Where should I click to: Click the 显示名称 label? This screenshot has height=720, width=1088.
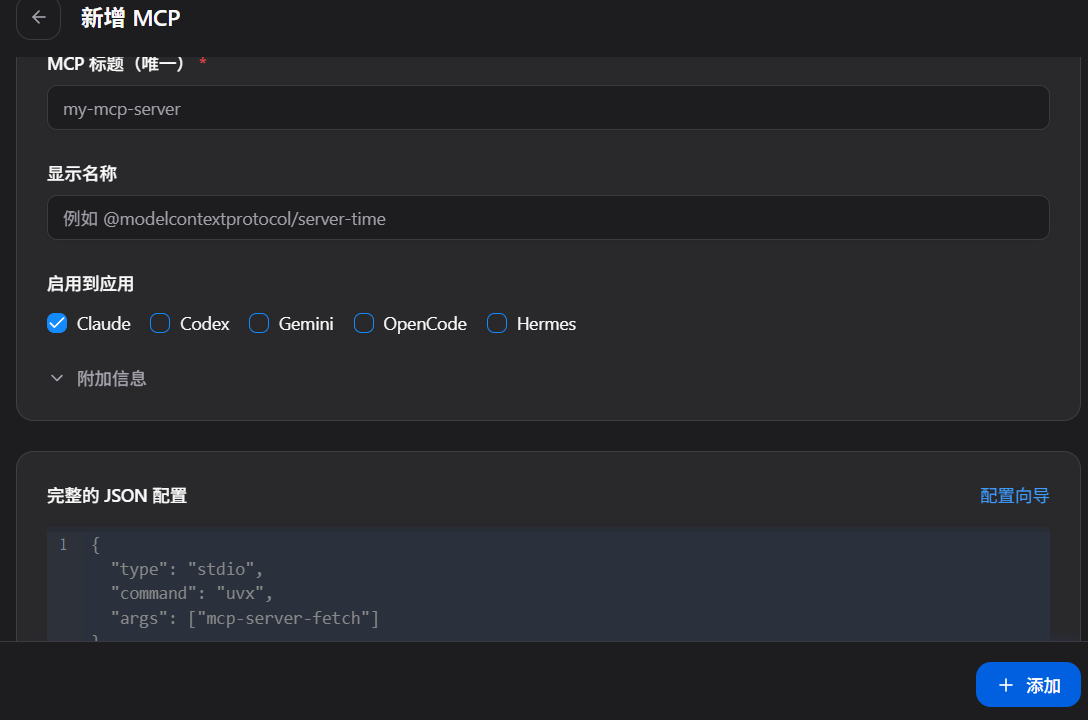(x=82, y=173)
